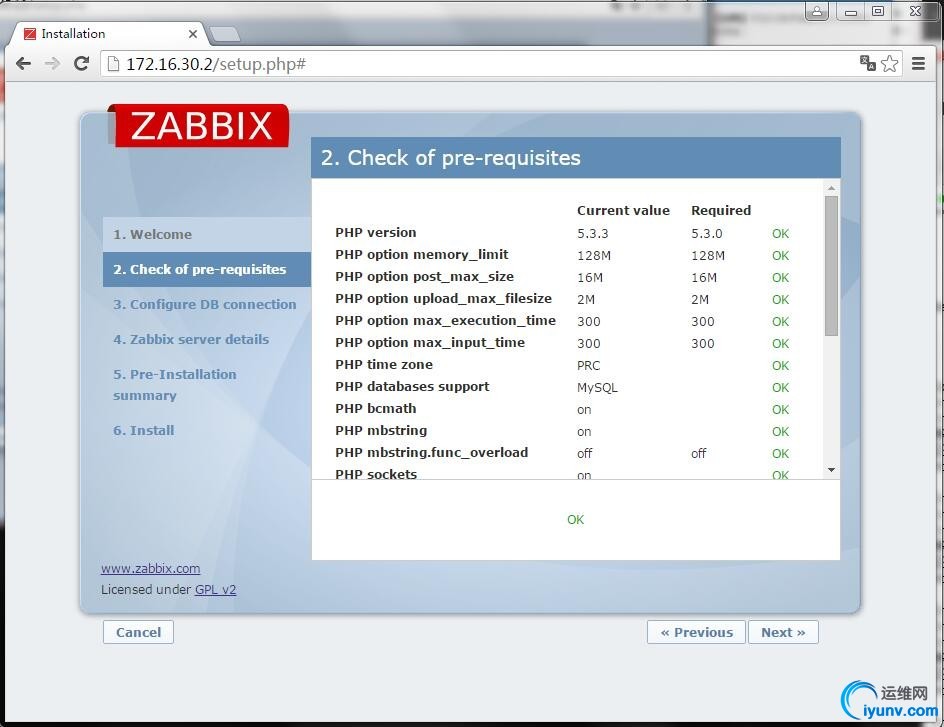Click the 'PHP version' row label
This screenshot has height=727, width=944.
click(x=376, y=233)
